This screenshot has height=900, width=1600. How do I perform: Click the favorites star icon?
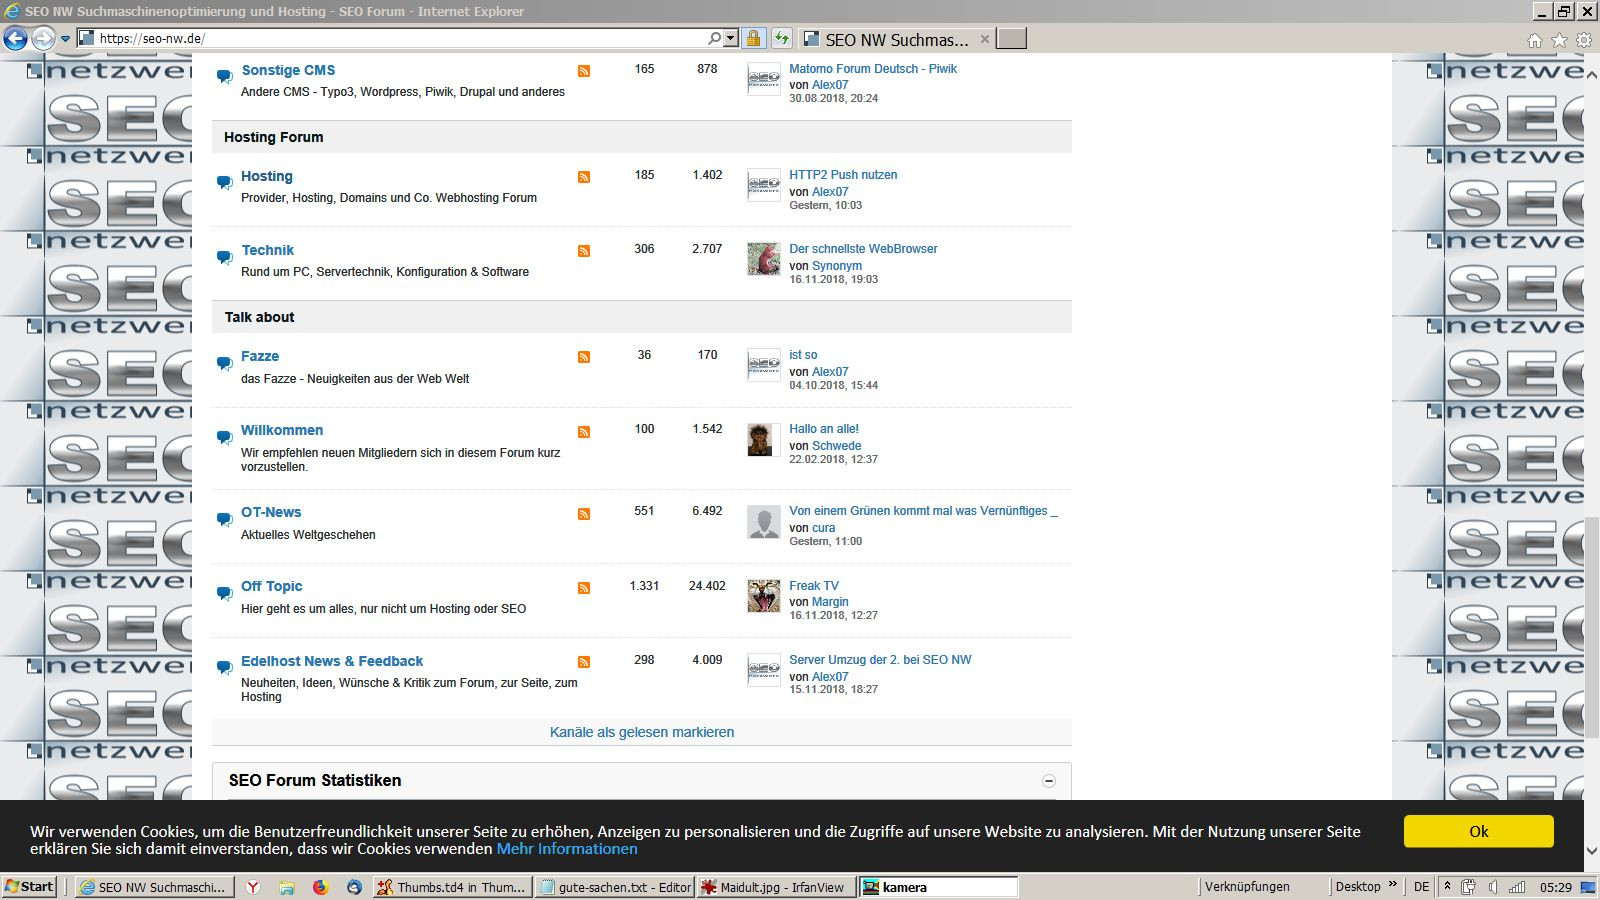click(x=1559, y=40)
